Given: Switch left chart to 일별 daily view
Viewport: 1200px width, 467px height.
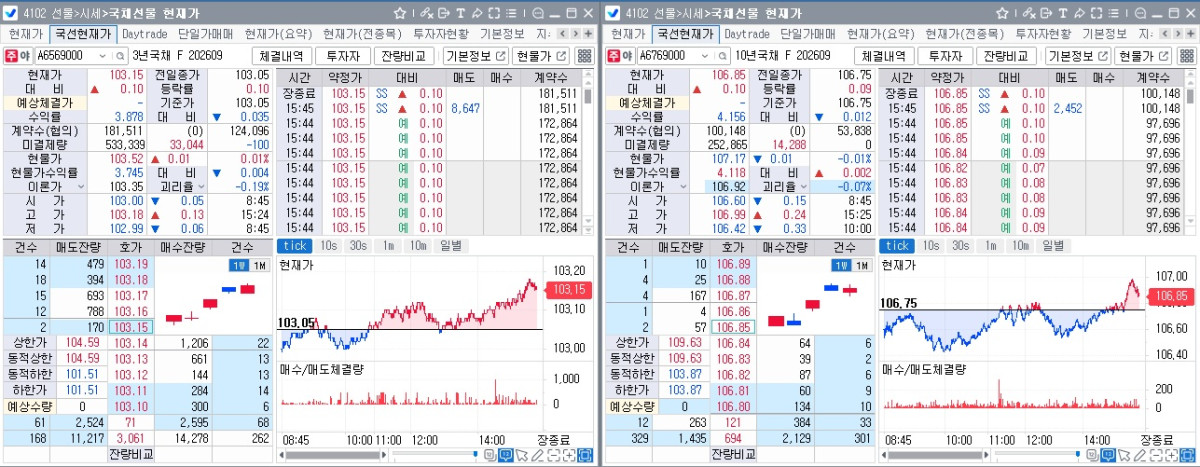Looking at the screenshot, I should (x=450, y=245).
